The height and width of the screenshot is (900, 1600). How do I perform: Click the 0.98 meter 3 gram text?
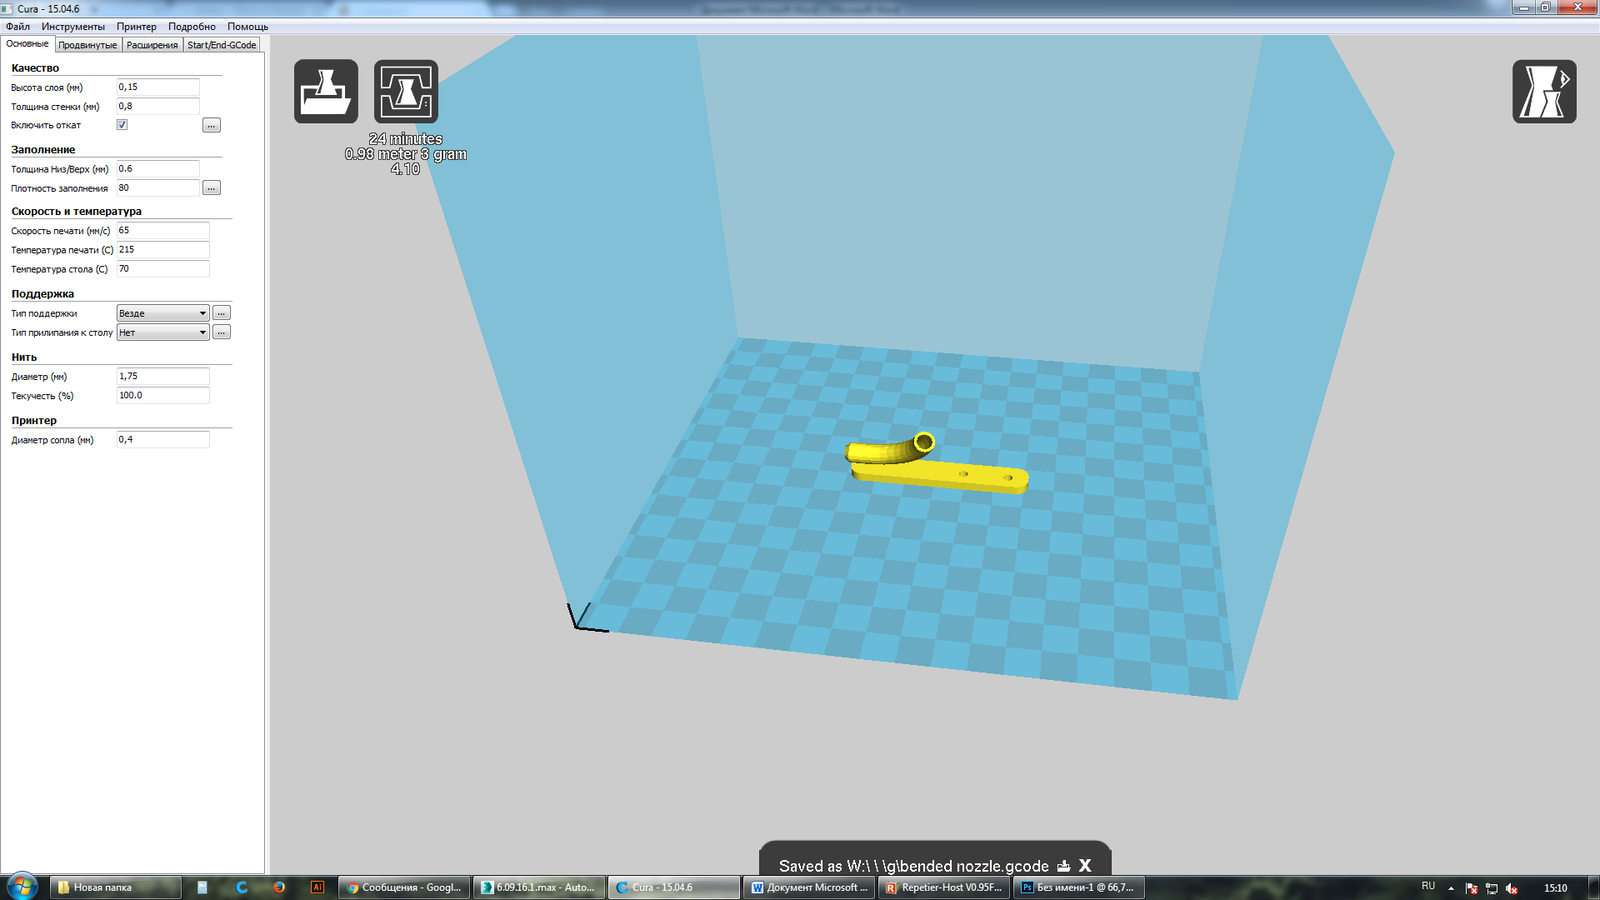pos(406,154)
